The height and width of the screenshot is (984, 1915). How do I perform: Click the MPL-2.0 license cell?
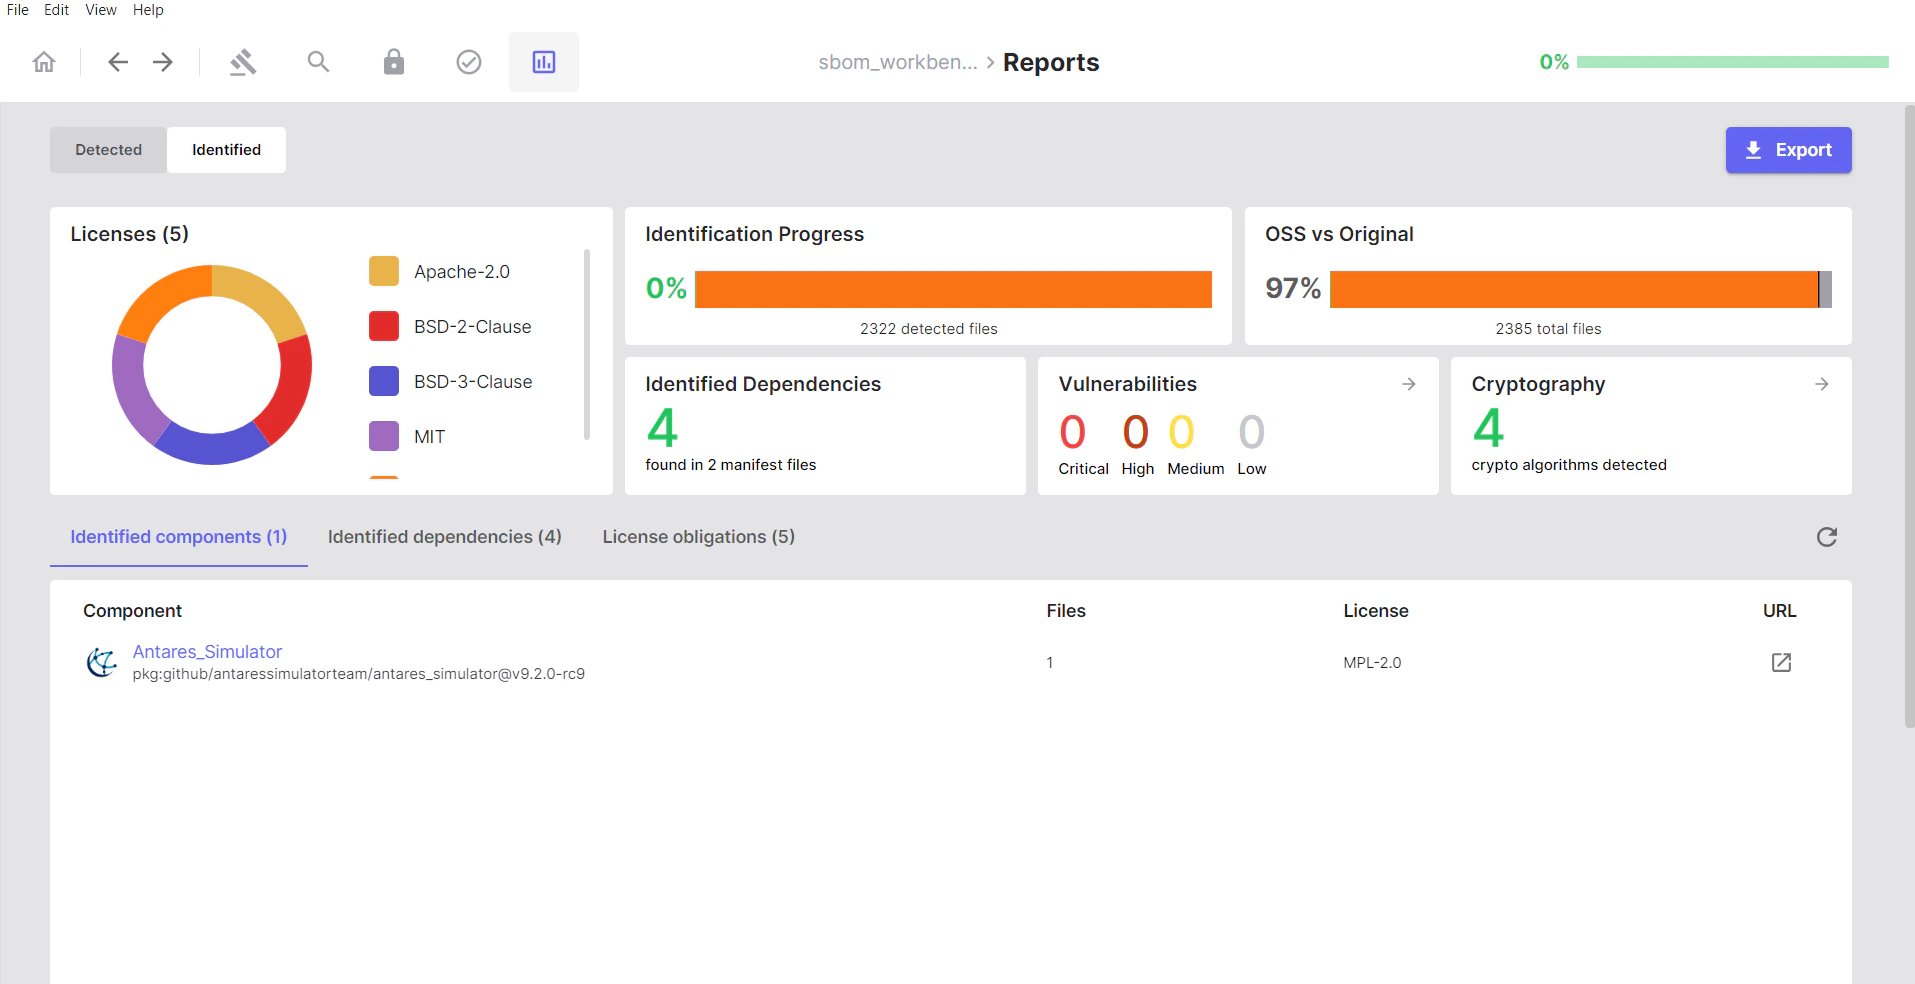[1372, 663]
